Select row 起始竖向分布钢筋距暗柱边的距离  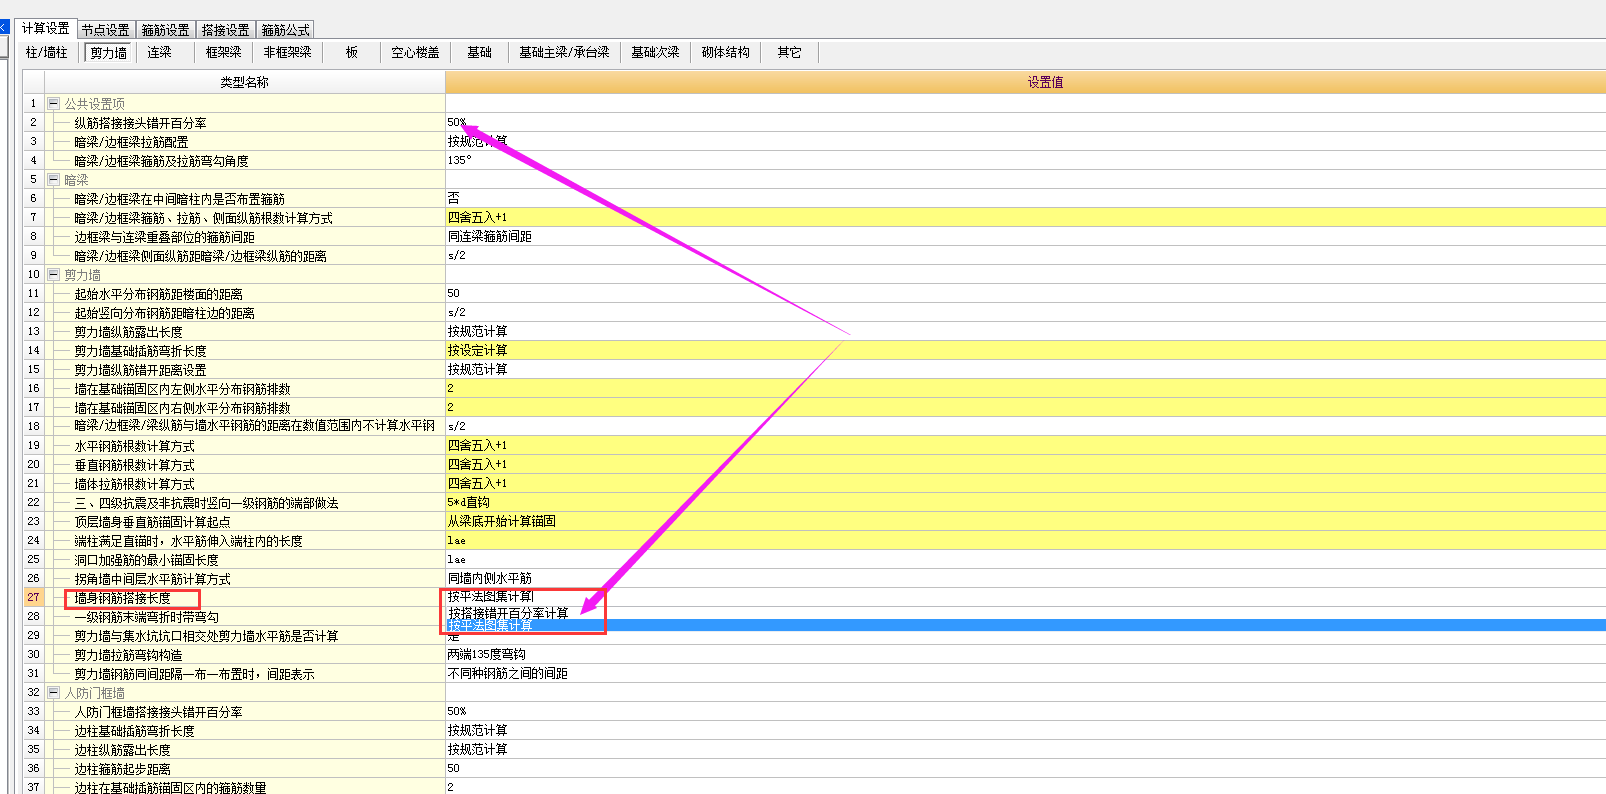(x=244, y=313)
